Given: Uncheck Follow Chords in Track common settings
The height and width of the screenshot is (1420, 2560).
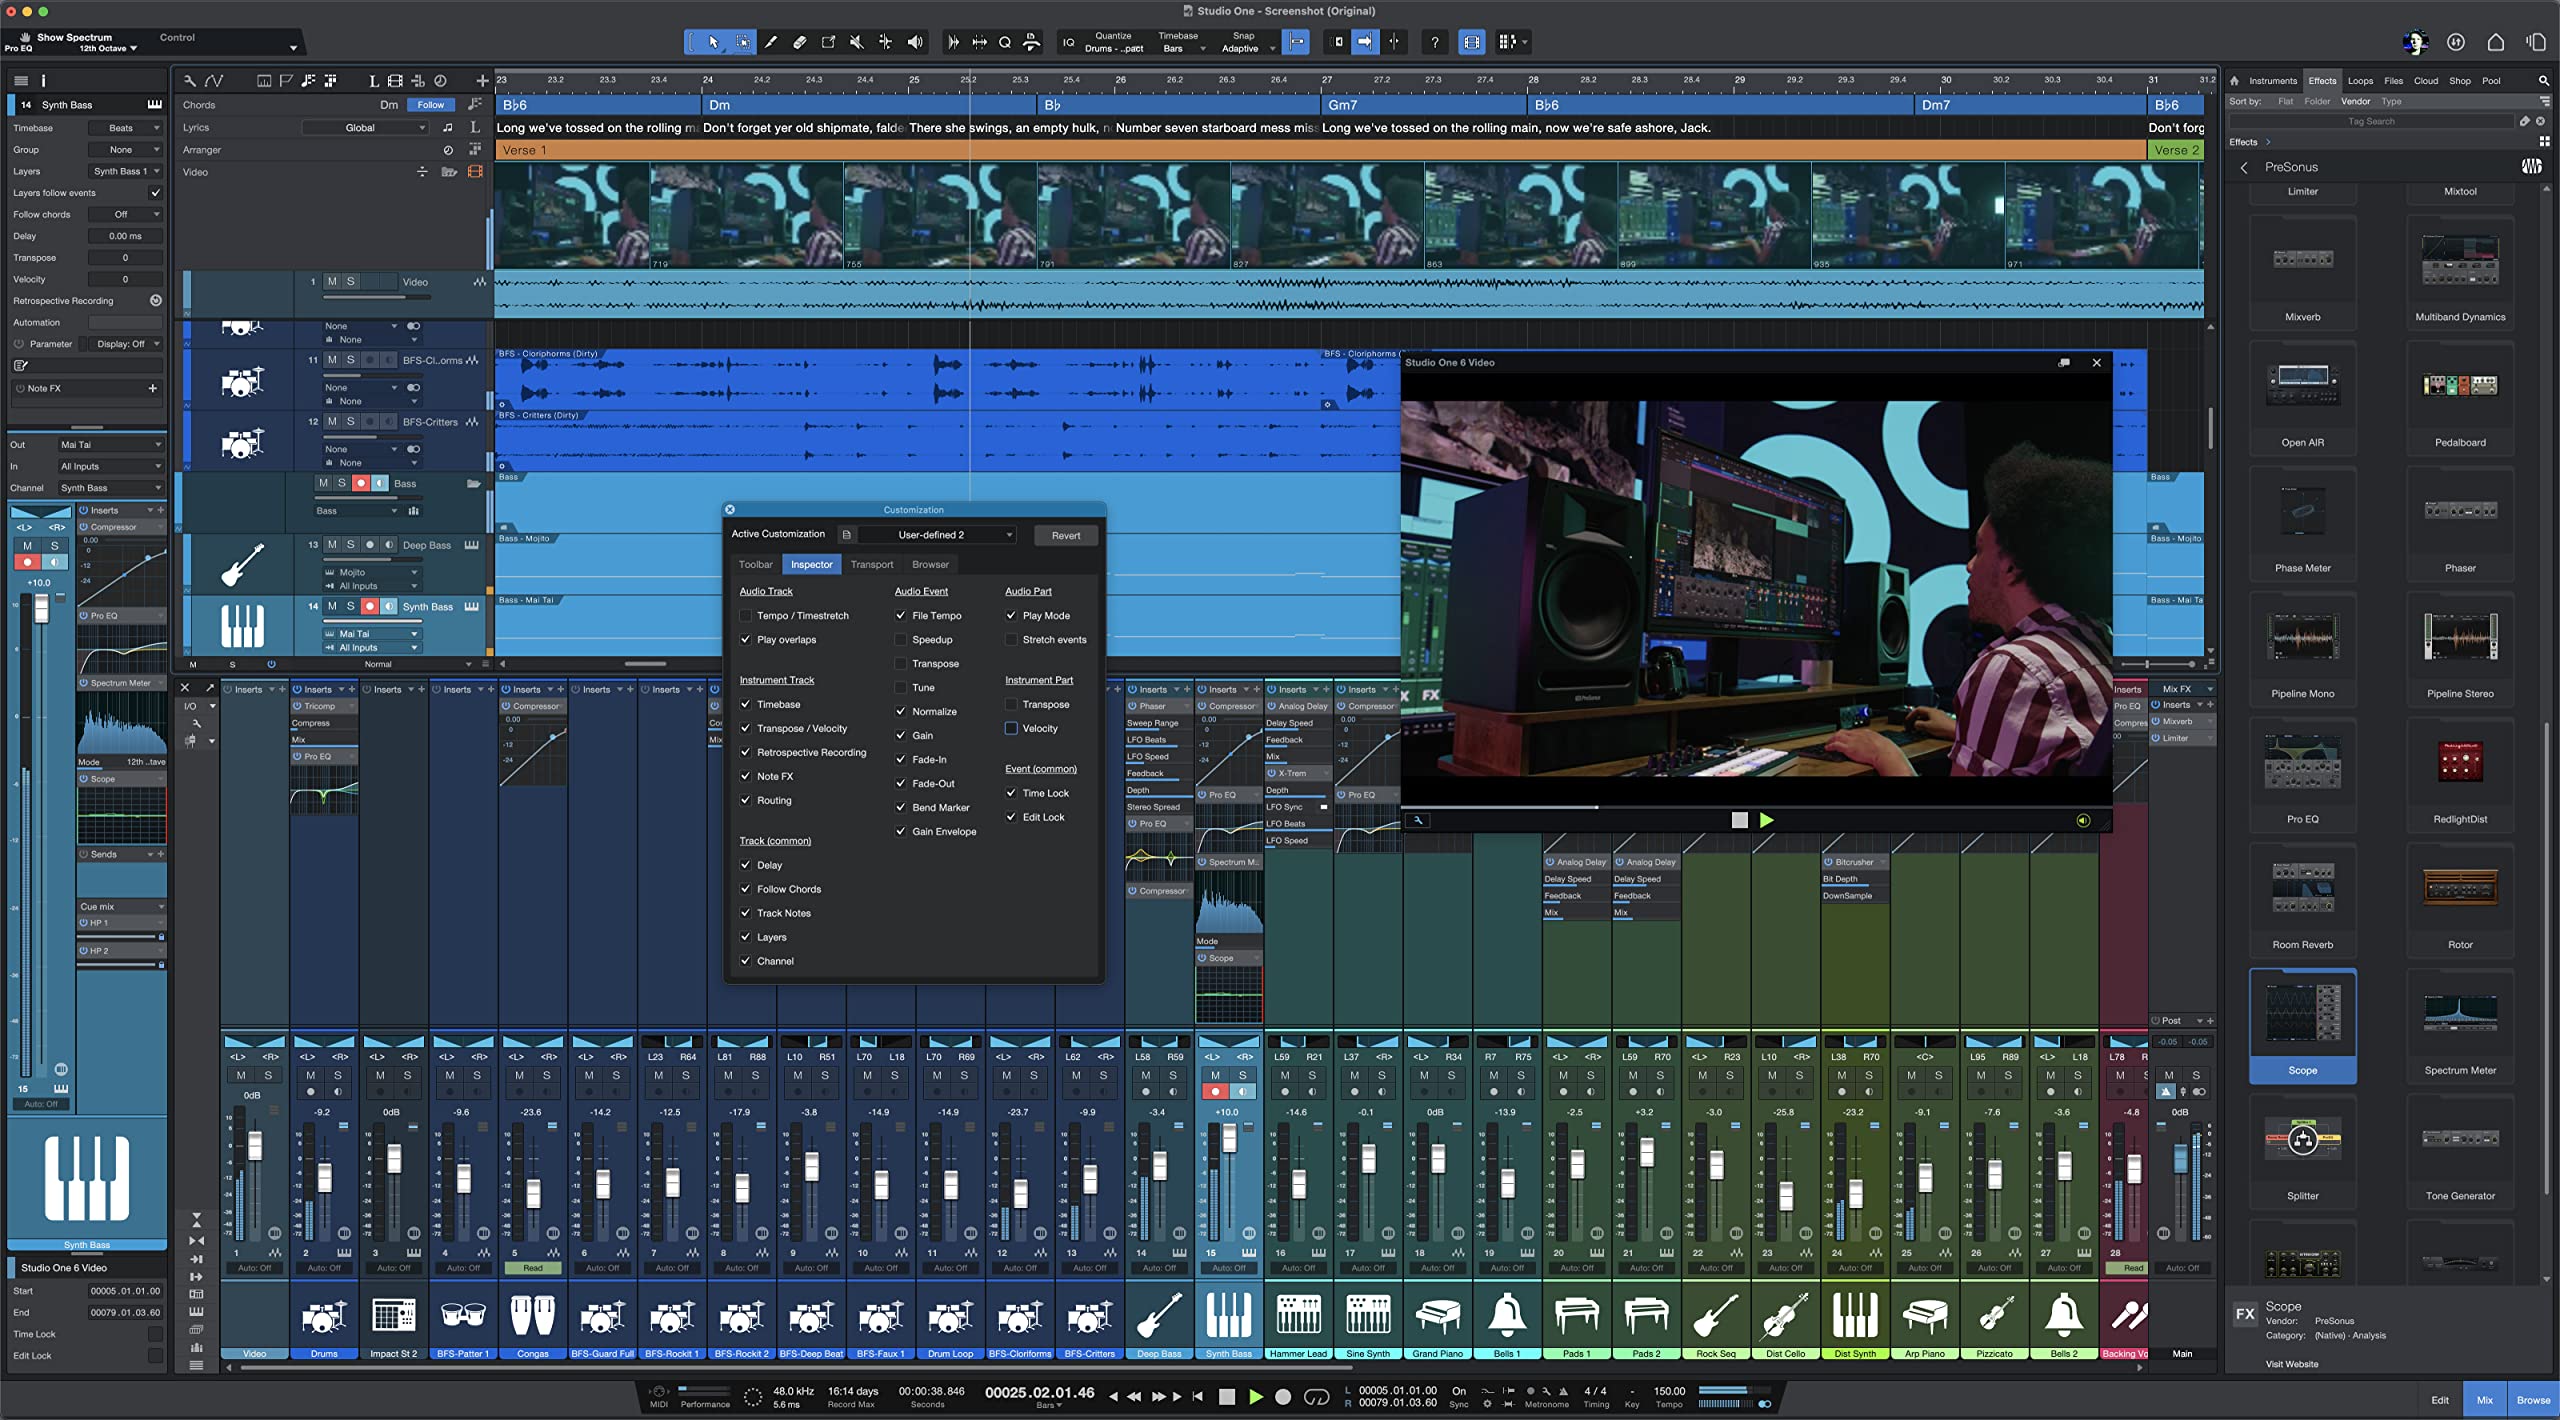Looking at the screenshot, I should [x=746, y=889].
